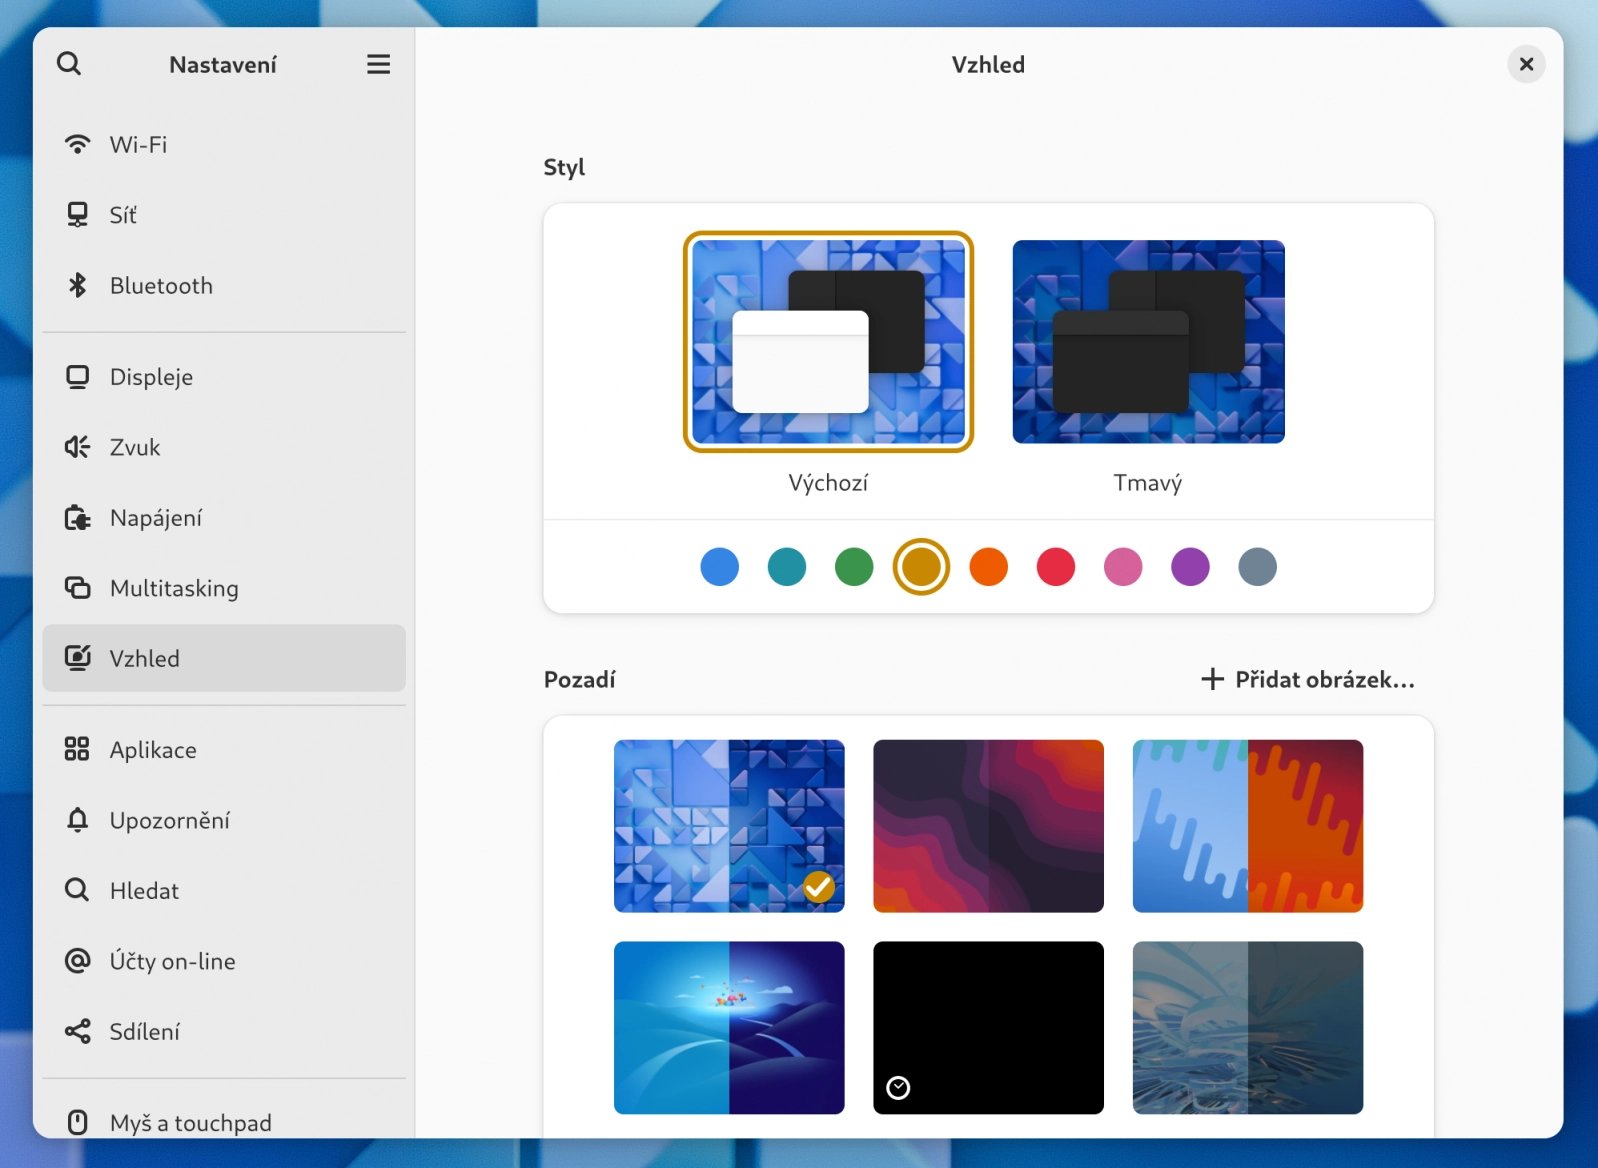The height and width of the screenshot is (1168, 1598).
Task: Choose the yellow accent color
Action: [x=921, y=567]
